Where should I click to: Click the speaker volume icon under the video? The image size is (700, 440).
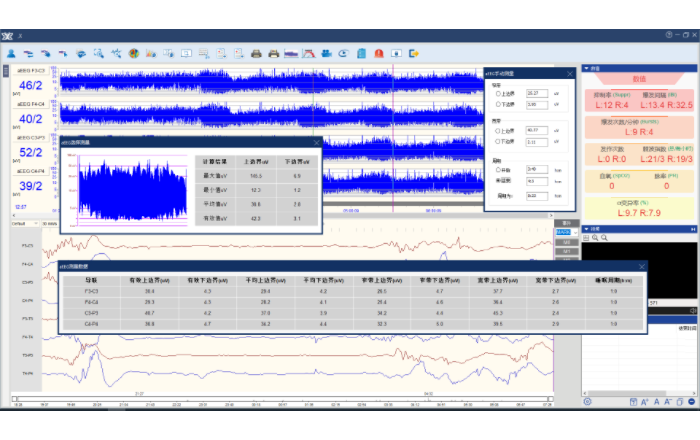click(x=692, y=311)
